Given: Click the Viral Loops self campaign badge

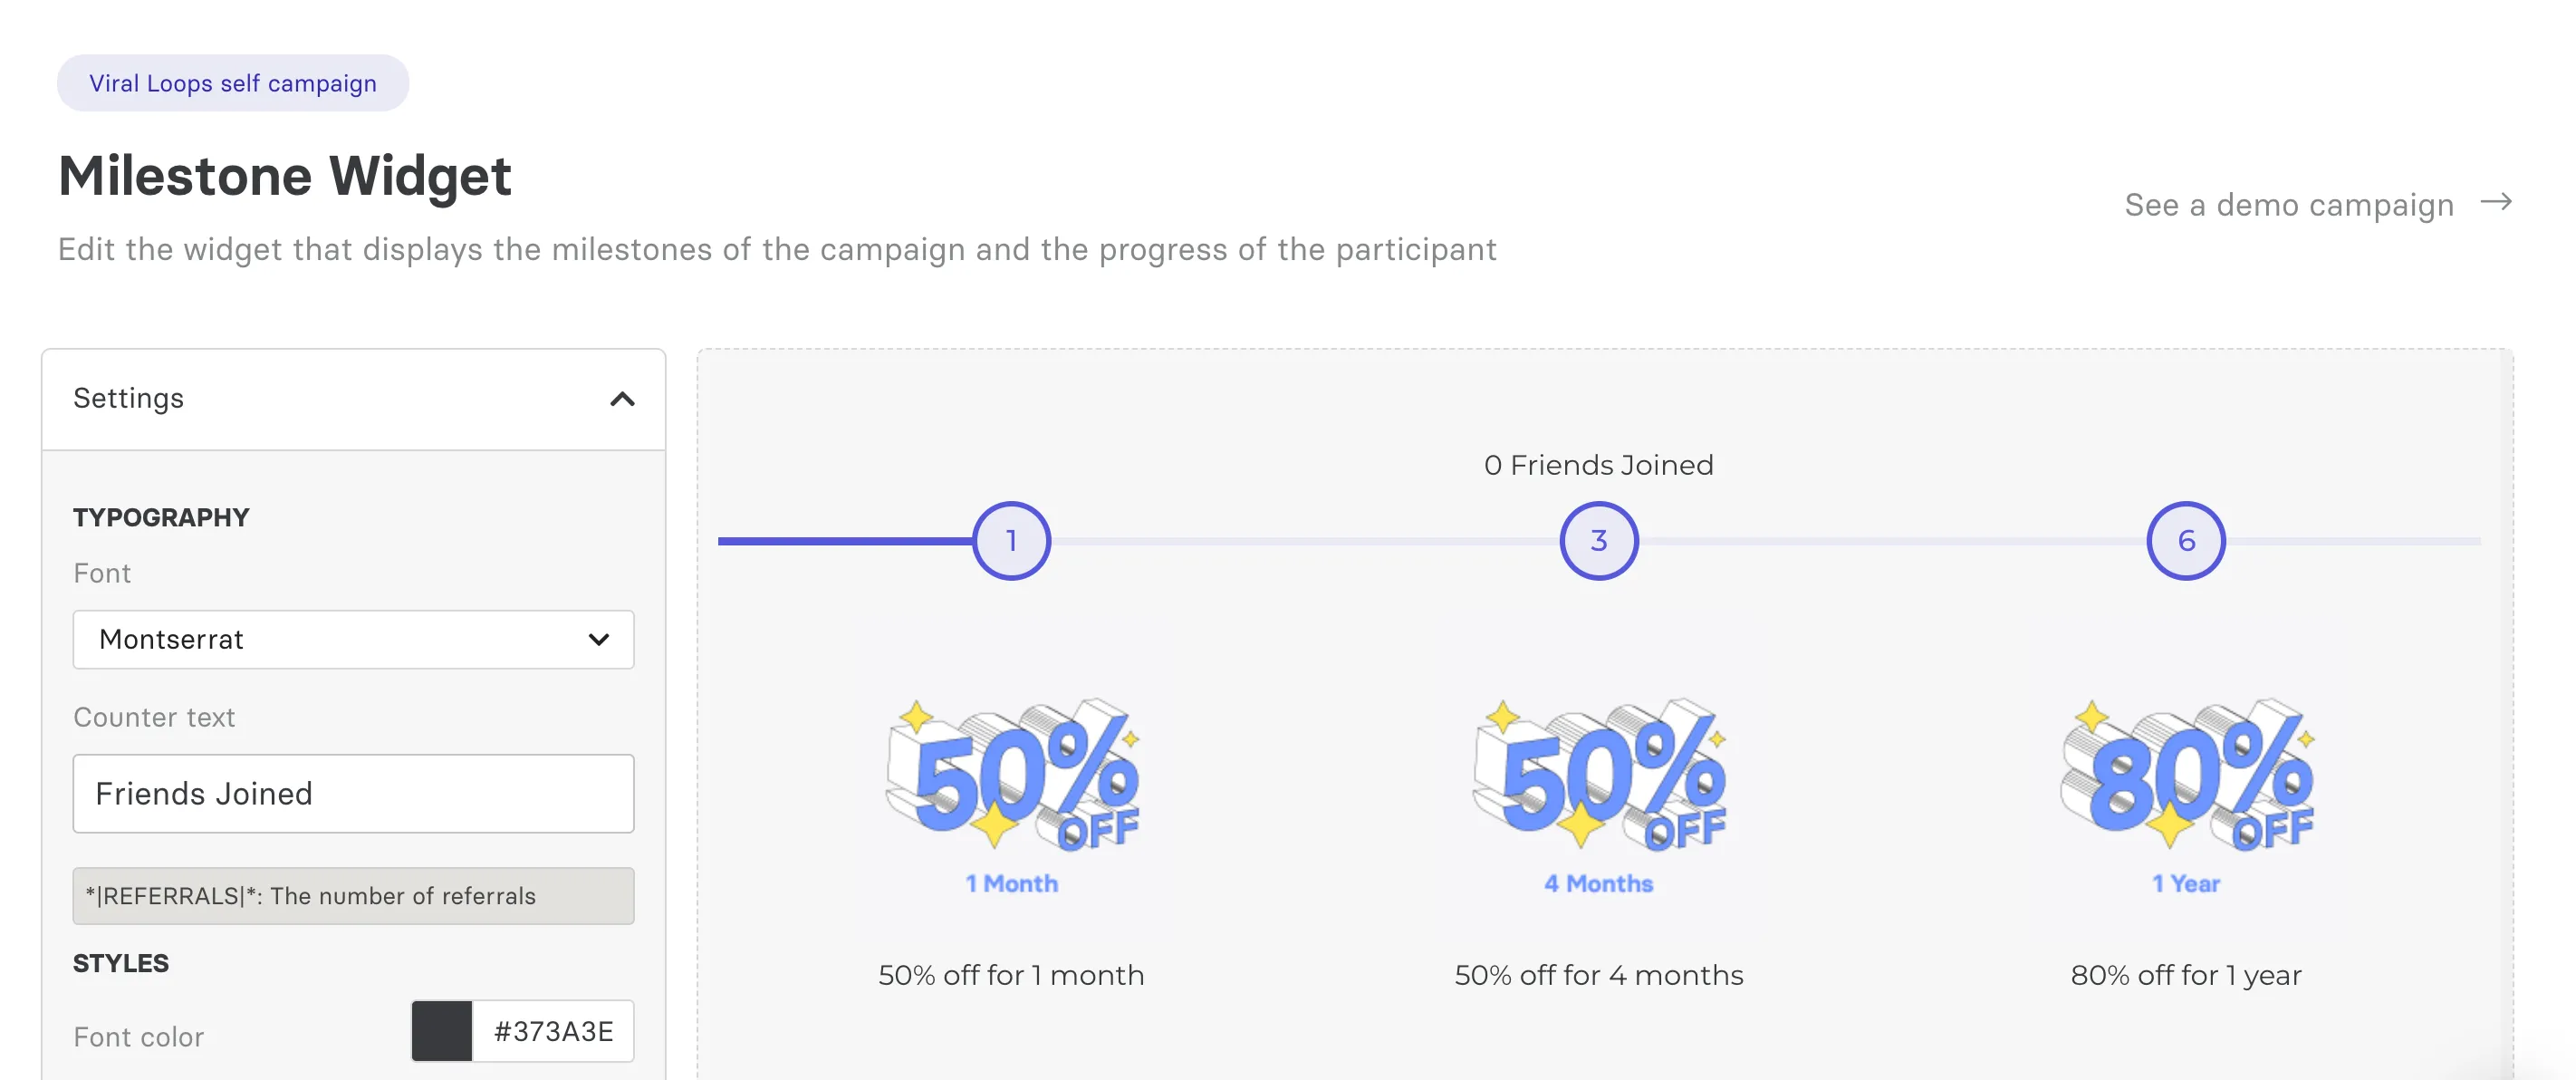Looking at the screenshot, I should pyautogui.click(x=233, y=83).
